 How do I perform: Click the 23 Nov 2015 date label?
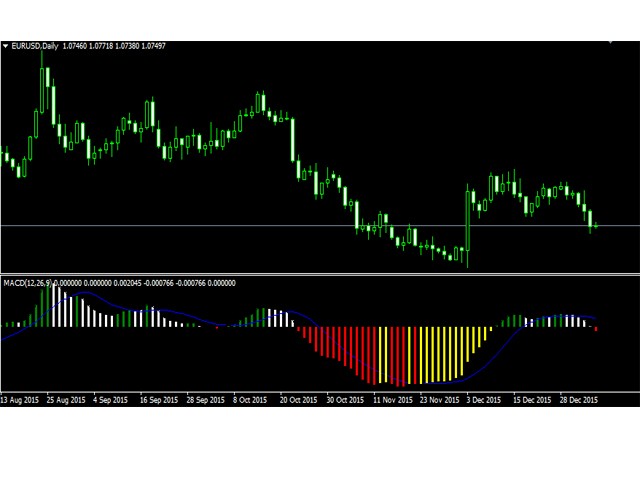pyautogui.click(x=440, y=400)
